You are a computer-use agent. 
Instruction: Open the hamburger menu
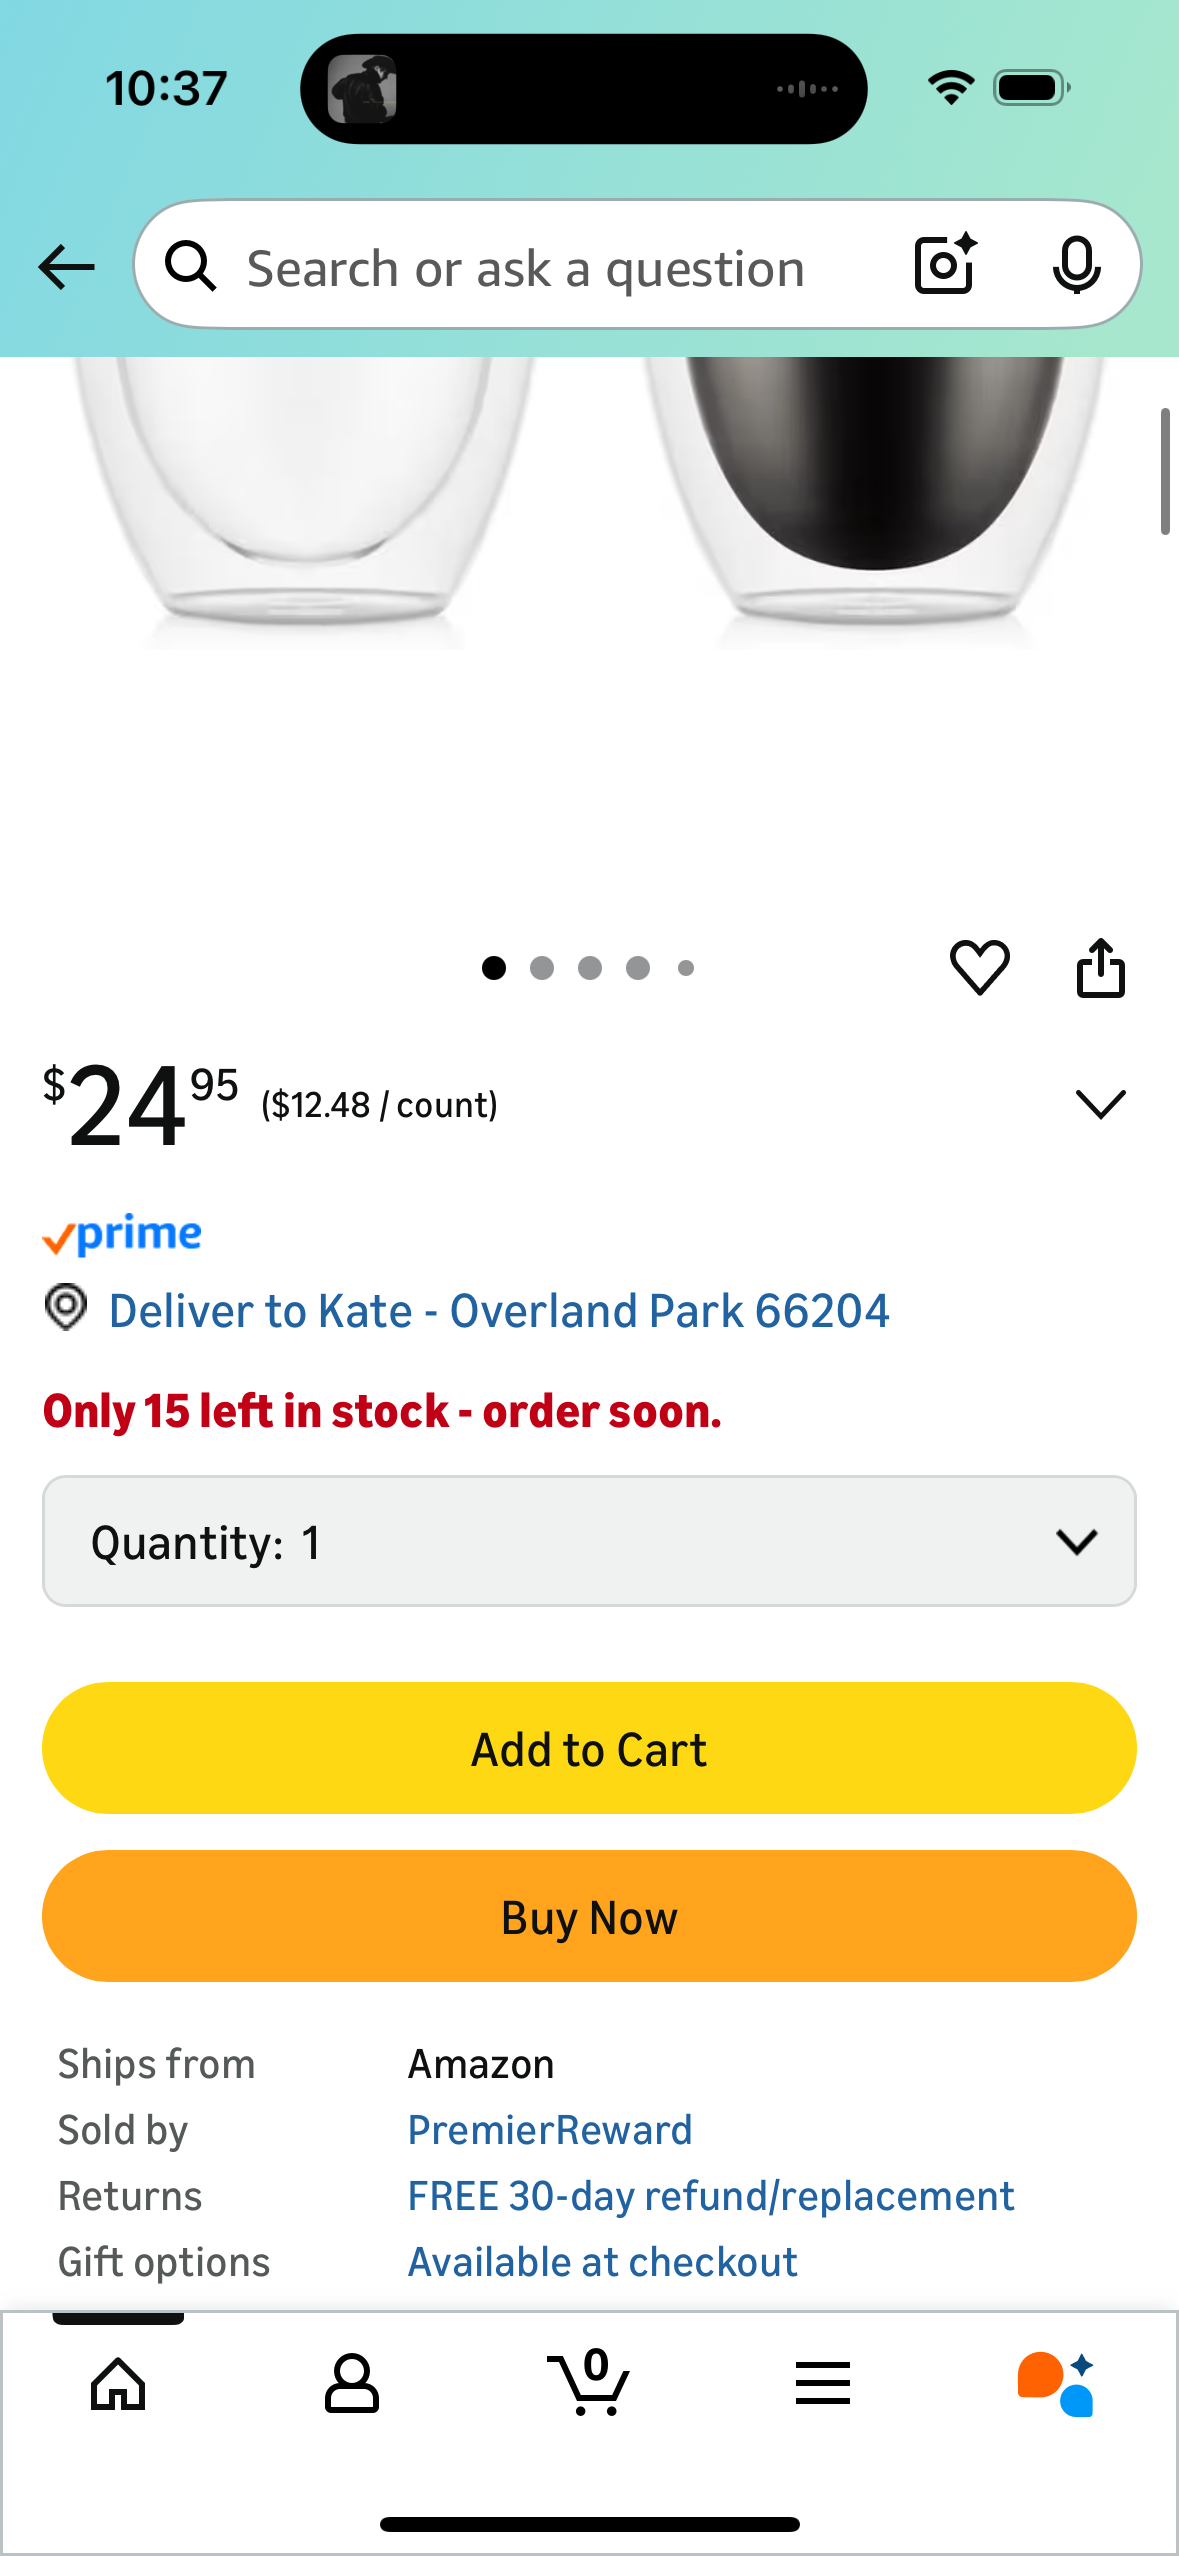(823, 2384)
